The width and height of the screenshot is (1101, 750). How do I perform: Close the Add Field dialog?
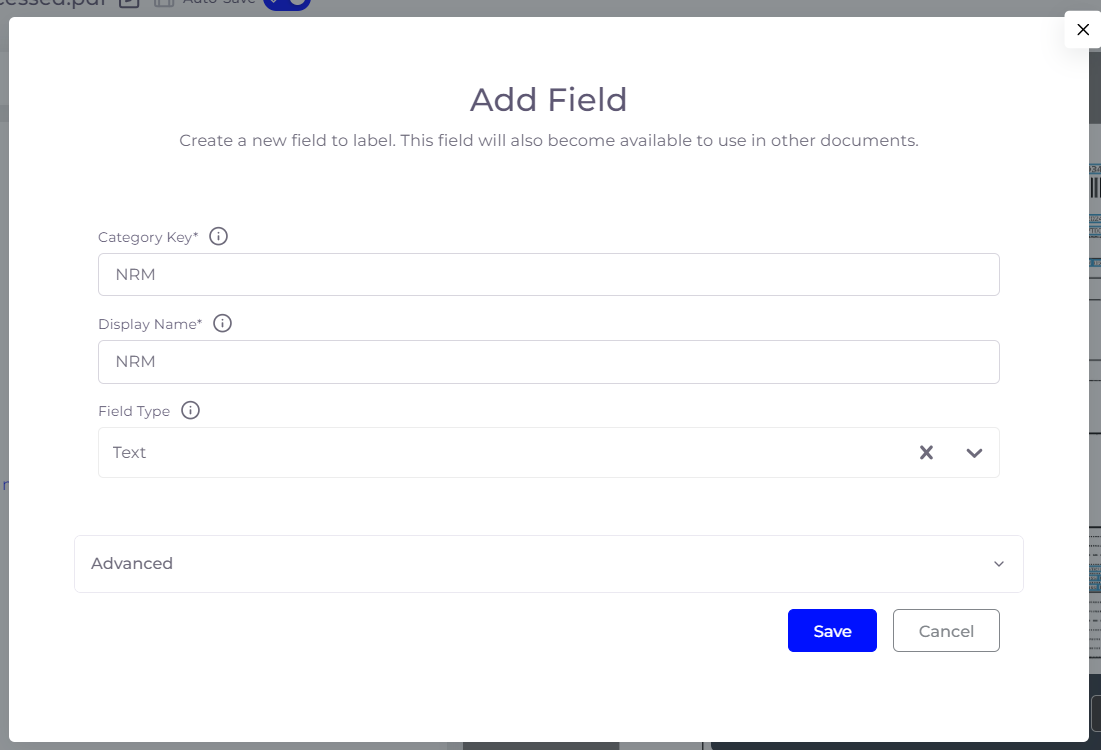[1082, 29]
